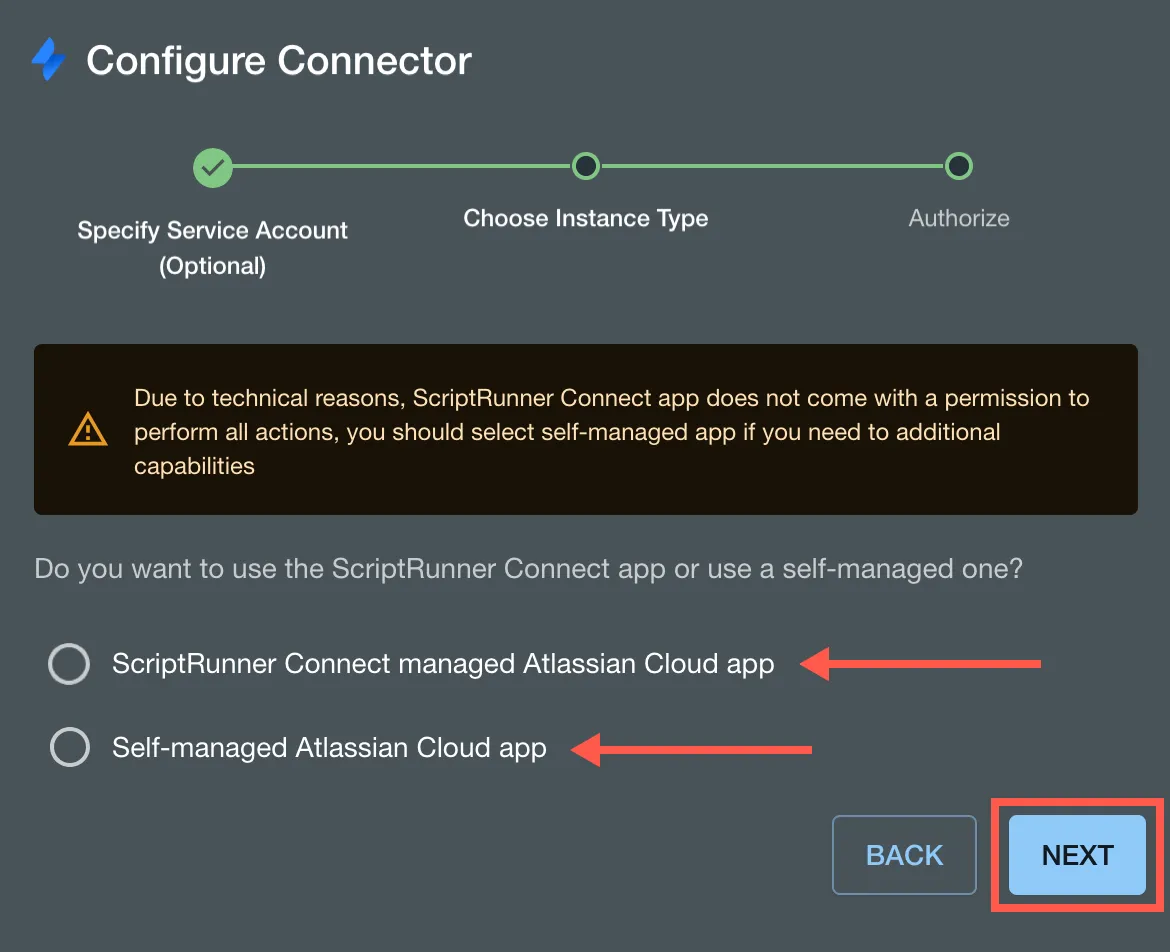Click the NEXT button
This screenshot has height=952, width=1170.
(1077, 855)
